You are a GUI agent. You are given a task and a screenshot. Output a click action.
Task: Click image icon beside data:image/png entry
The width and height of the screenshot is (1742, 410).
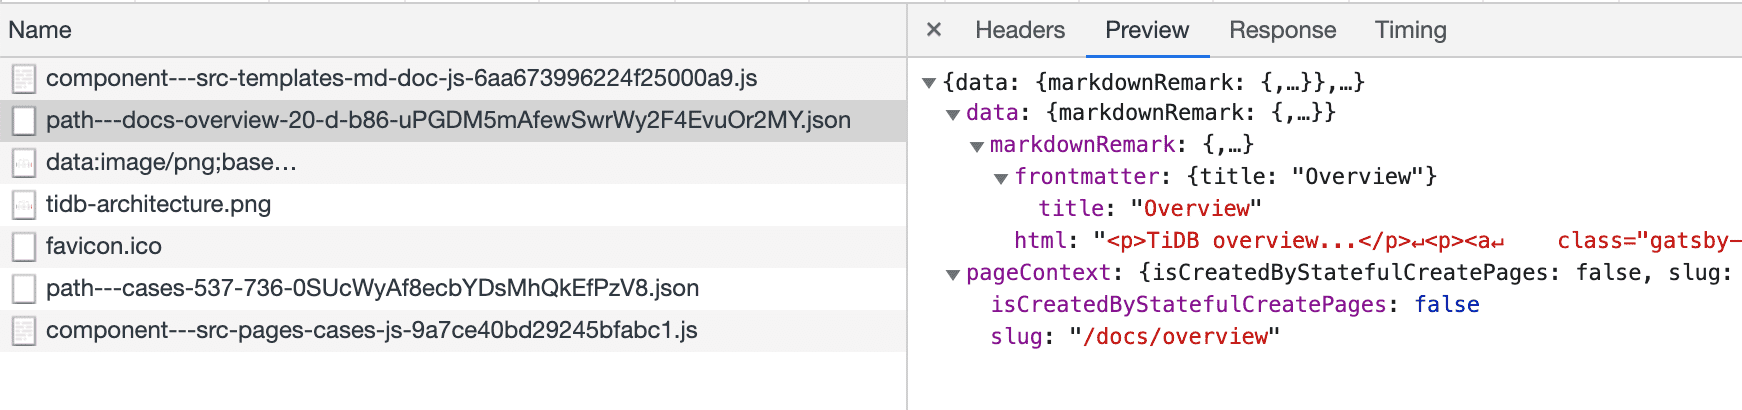24,163
